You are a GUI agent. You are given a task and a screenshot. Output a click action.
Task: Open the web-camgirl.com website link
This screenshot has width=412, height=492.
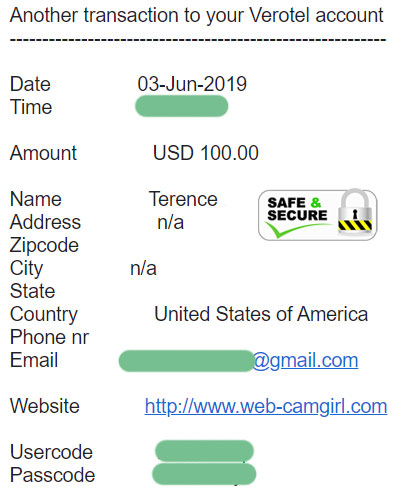(x=266, y=406)
